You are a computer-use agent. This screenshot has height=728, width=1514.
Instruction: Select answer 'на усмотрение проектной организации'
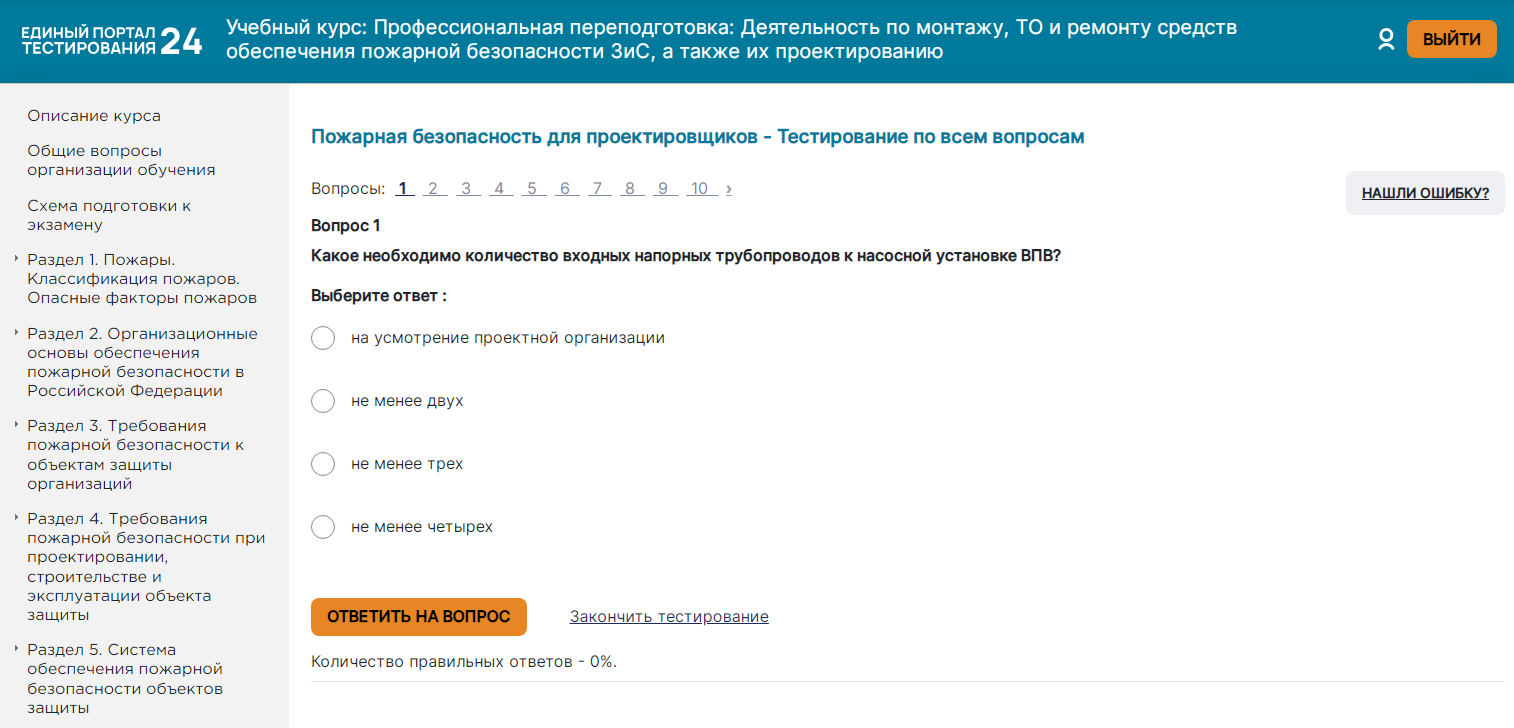point(323,338)
